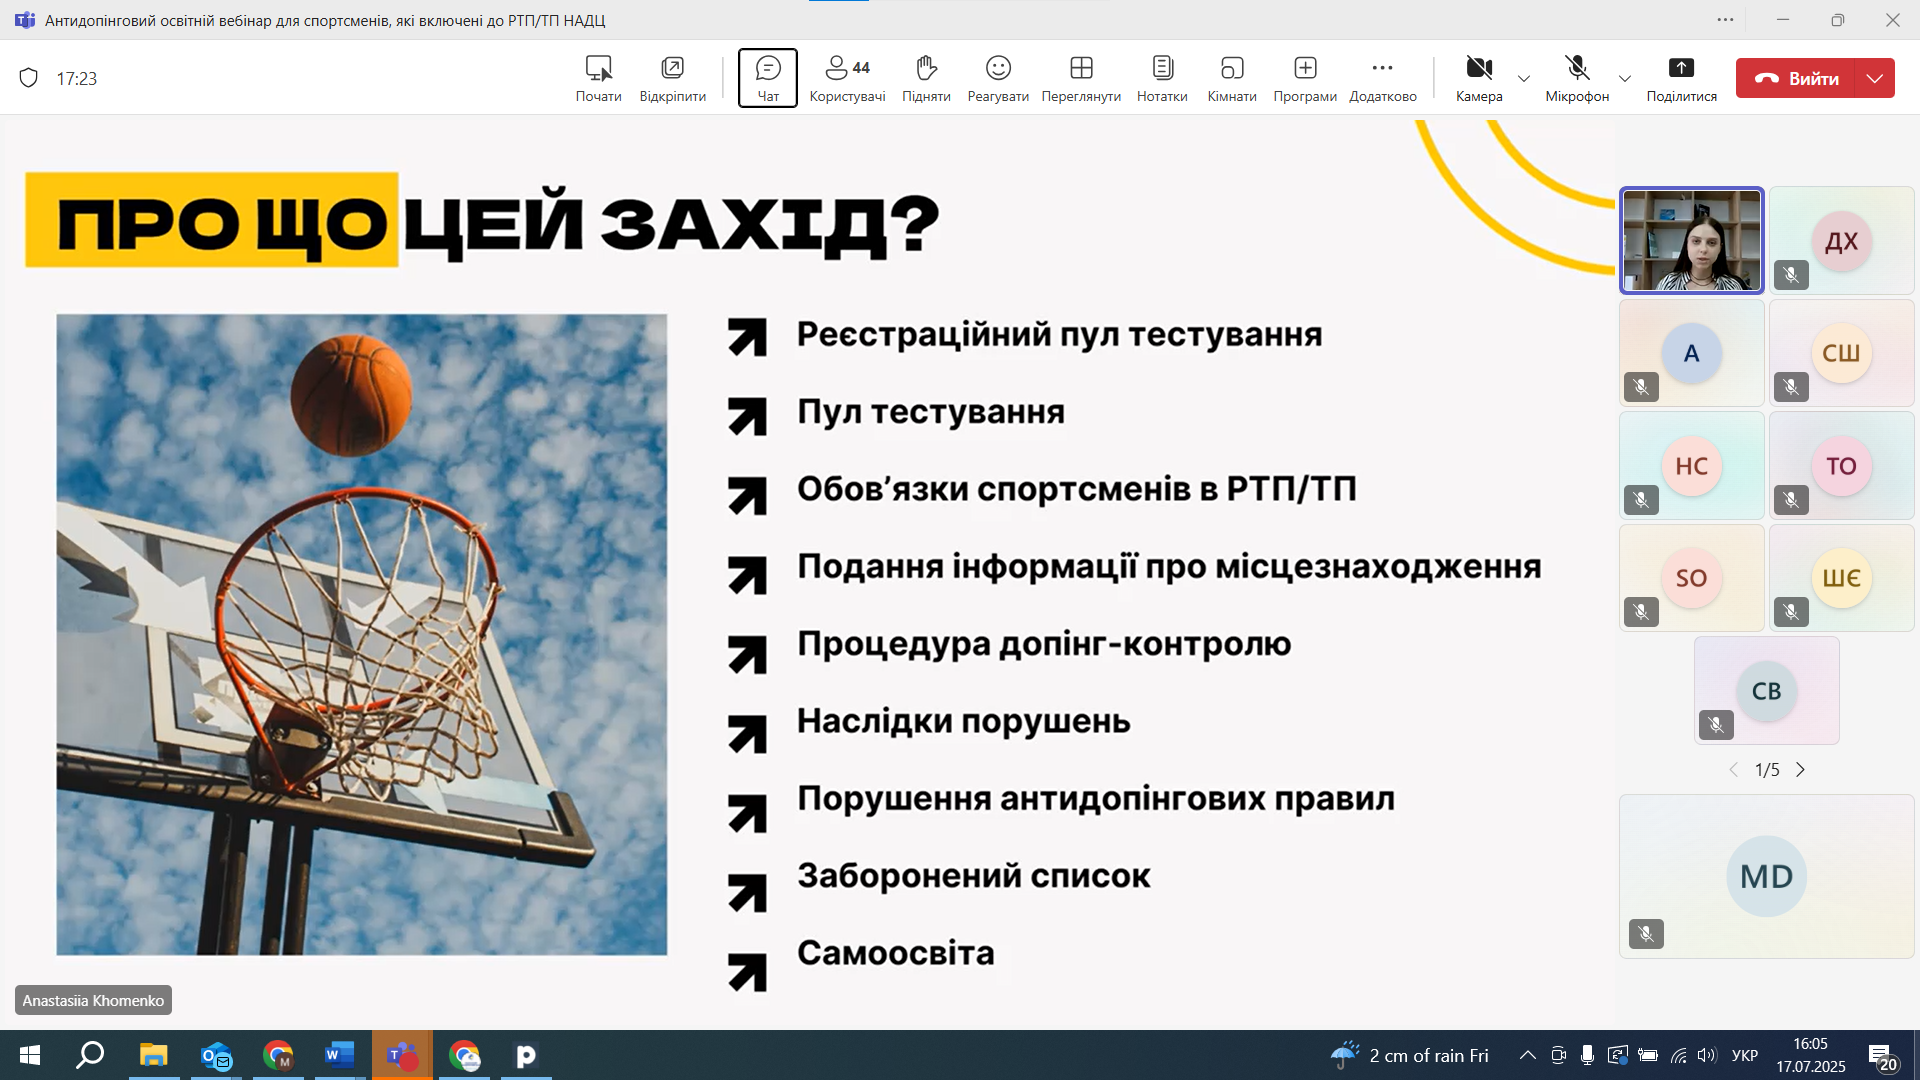Leave the meeting with Вийти button
Screen dimensions: 1920x1080
click(1795, 78)
